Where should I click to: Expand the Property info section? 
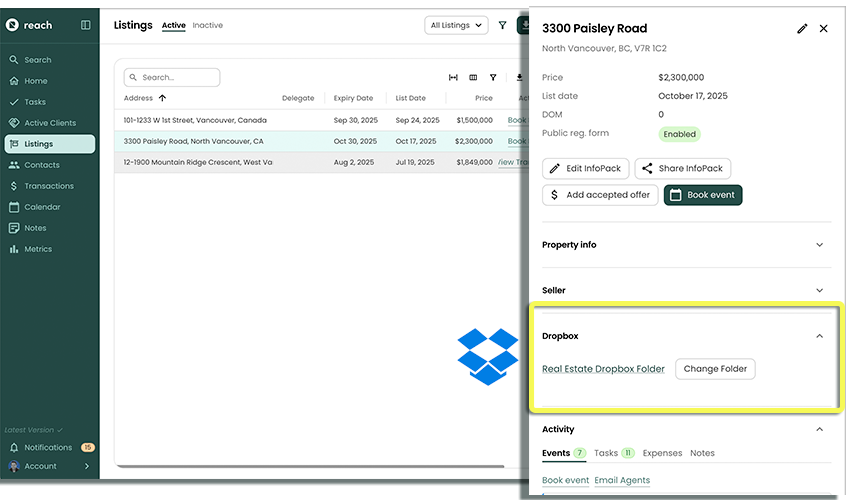point(819,245)
